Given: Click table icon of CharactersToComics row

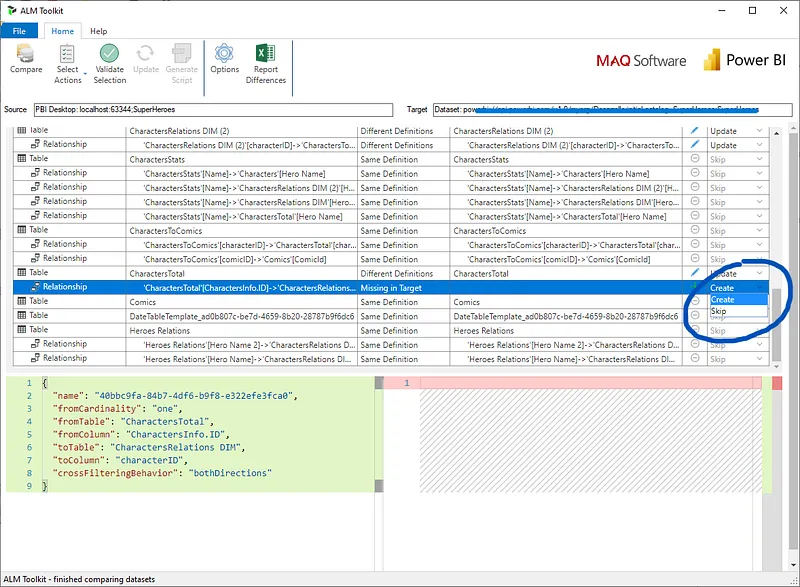Looking at the screenshot, I should tap(21, 230).
